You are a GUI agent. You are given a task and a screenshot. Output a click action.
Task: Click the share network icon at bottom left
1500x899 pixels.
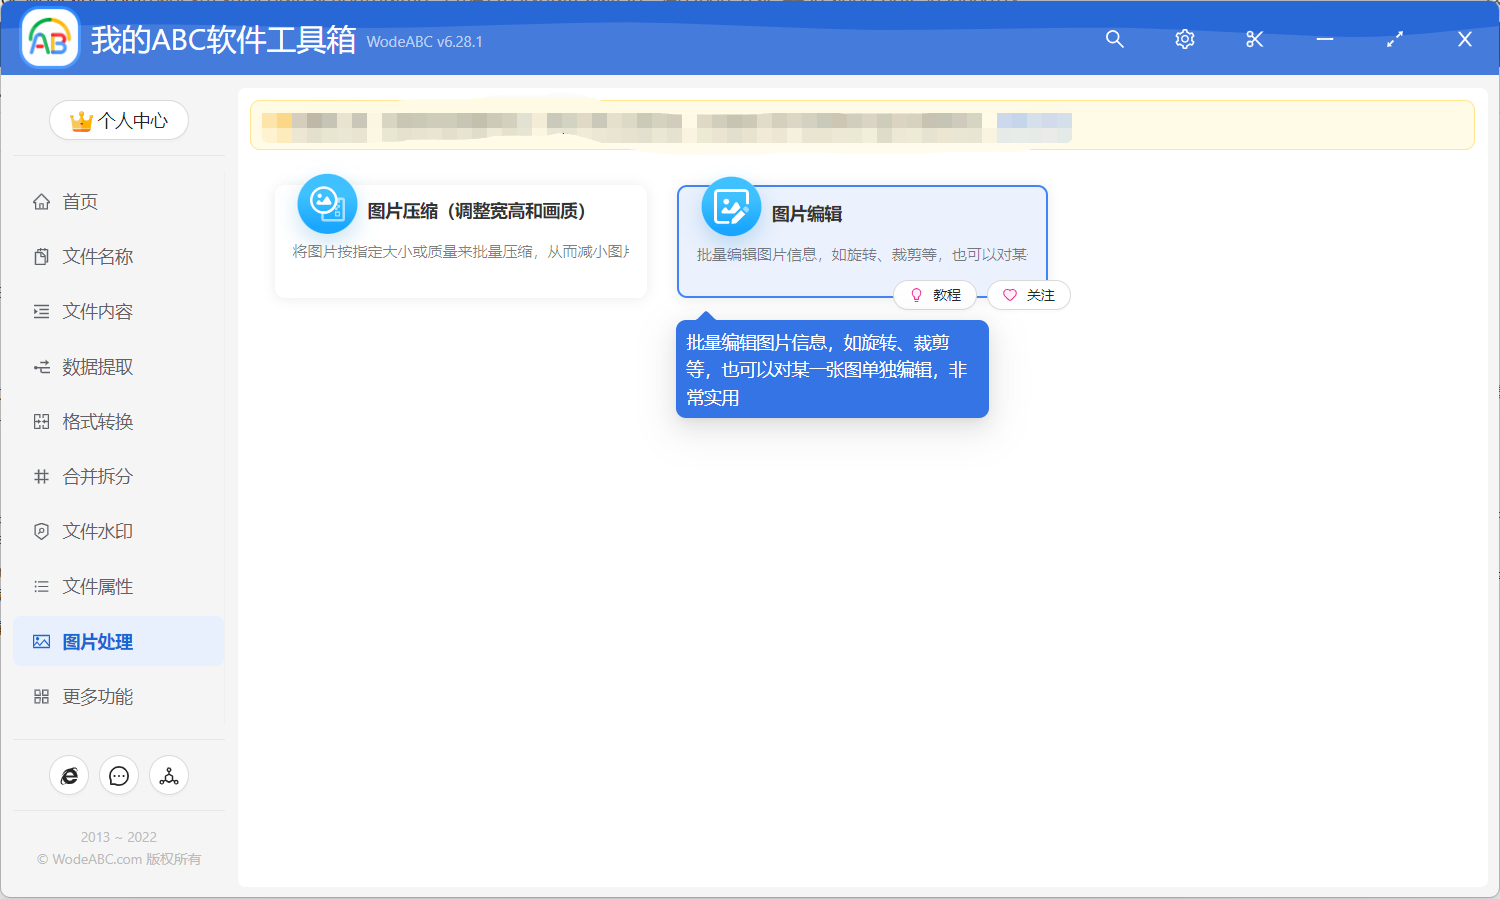tap(168, 775)
